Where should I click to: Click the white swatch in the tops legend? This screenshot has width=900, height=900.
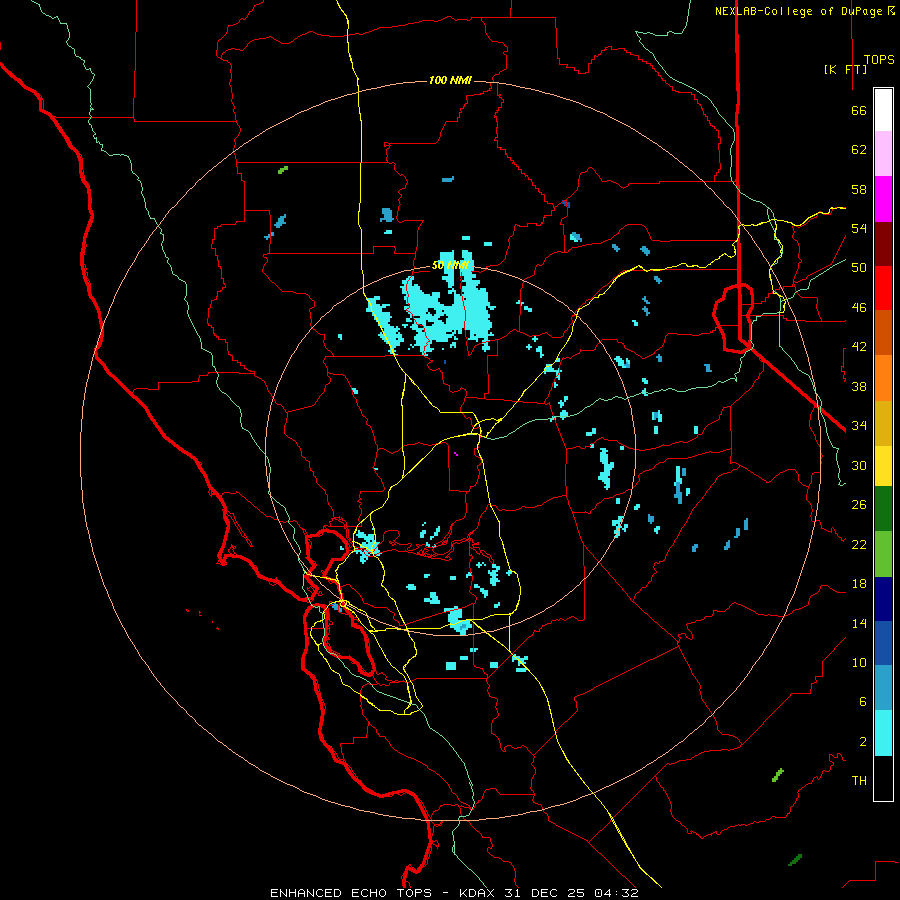pos(883,110)
